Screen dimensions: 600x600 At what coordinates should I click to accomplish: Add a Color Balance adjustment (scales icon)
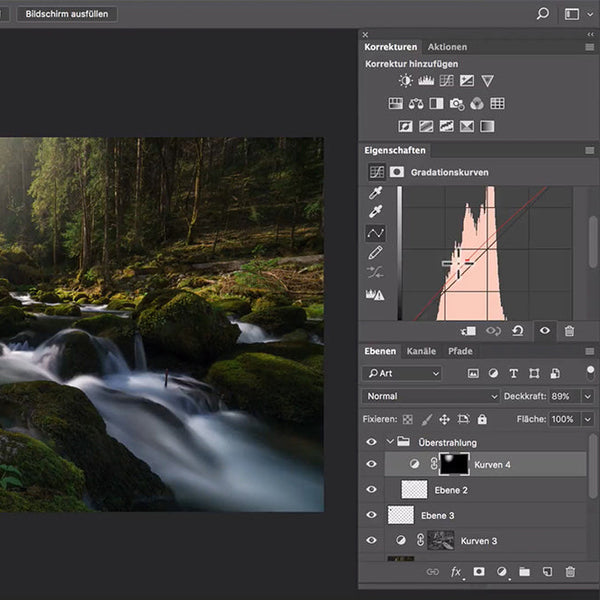(x=416, y=103)
